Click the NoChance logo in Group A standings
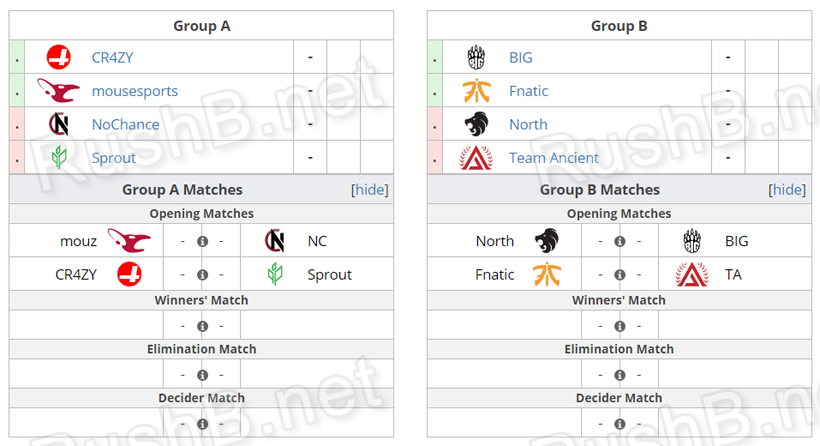820x446 pixels. [59, 124]
